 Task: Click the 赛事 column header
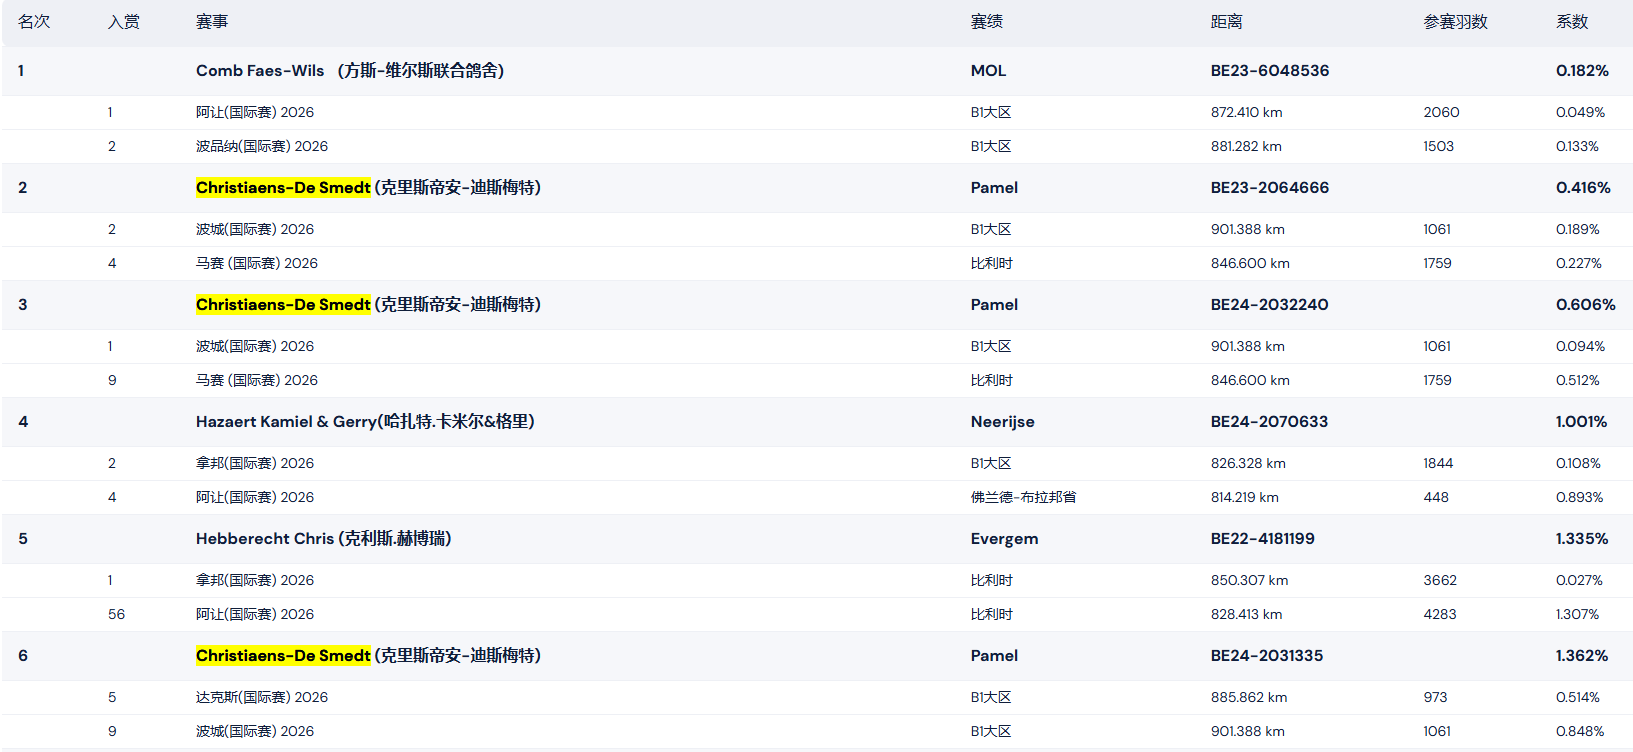tap(212, 22)
